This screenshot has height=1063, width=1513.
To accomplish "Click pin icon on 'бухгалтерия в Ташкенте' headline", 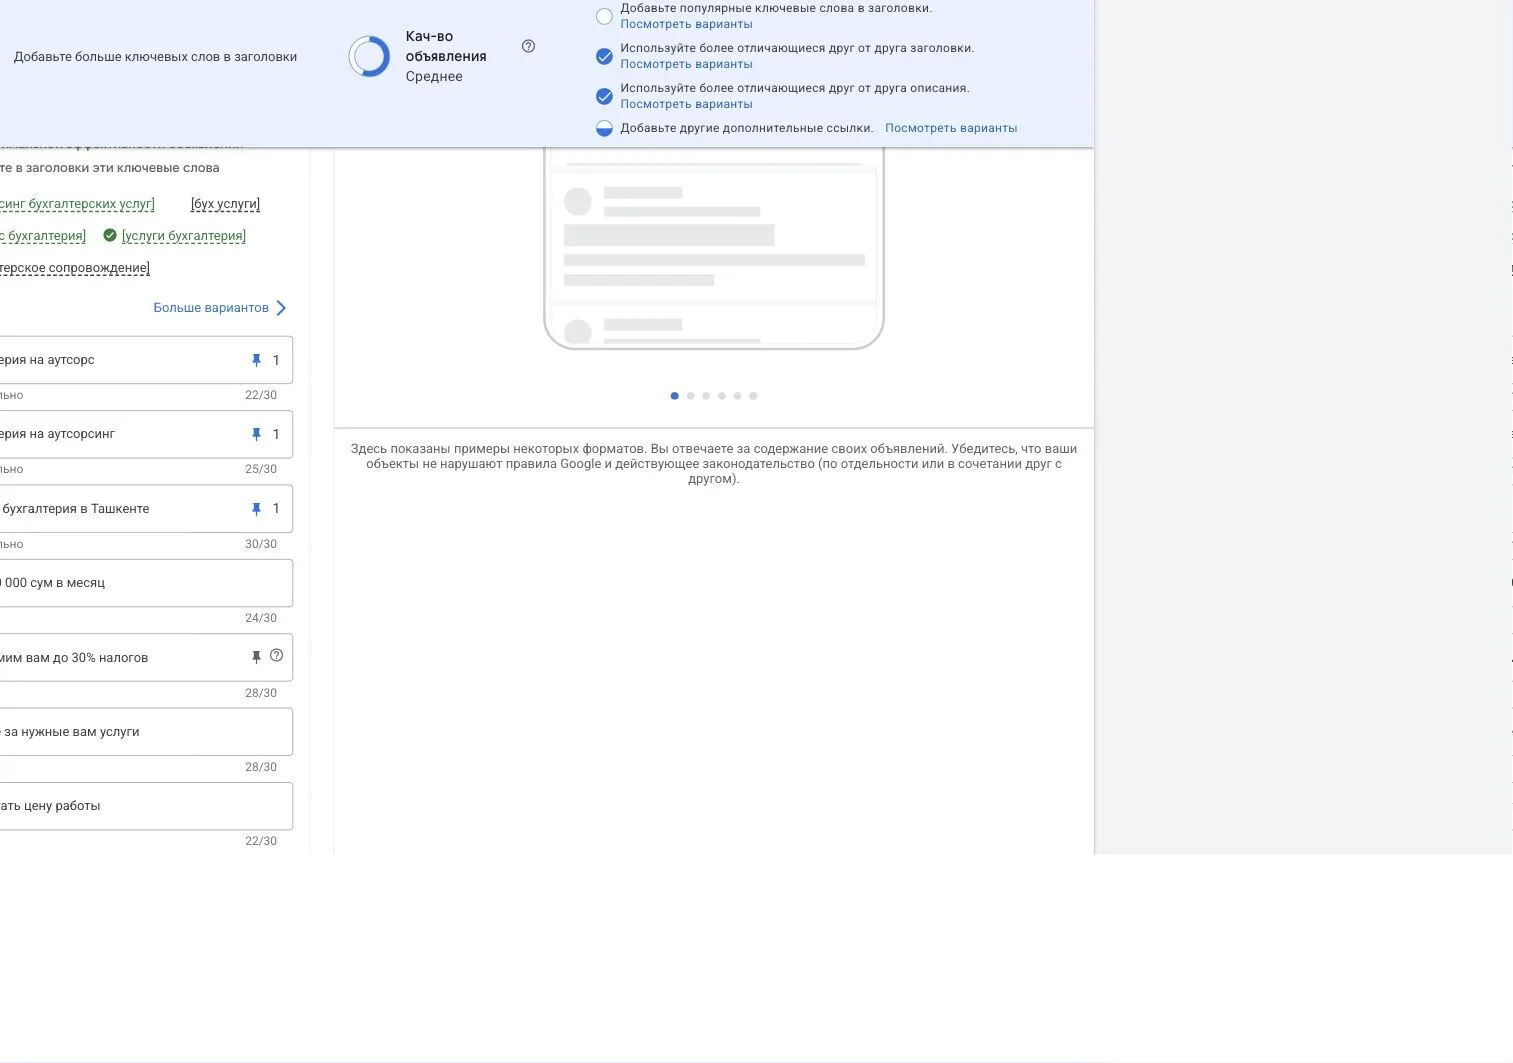I will click(256, 509).
